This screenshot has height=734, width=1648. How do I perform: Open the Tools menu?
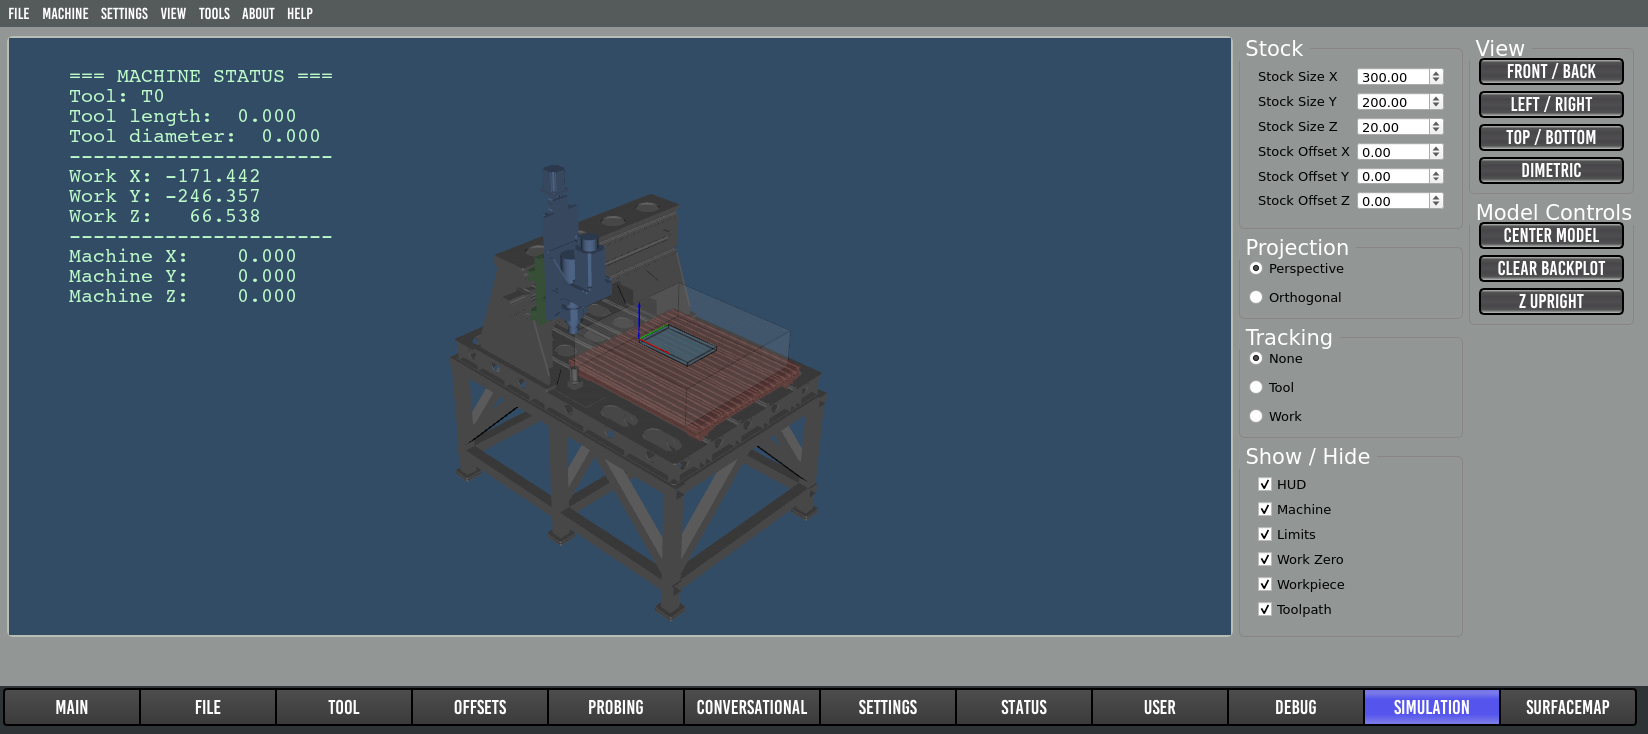[x=214, y=14]
